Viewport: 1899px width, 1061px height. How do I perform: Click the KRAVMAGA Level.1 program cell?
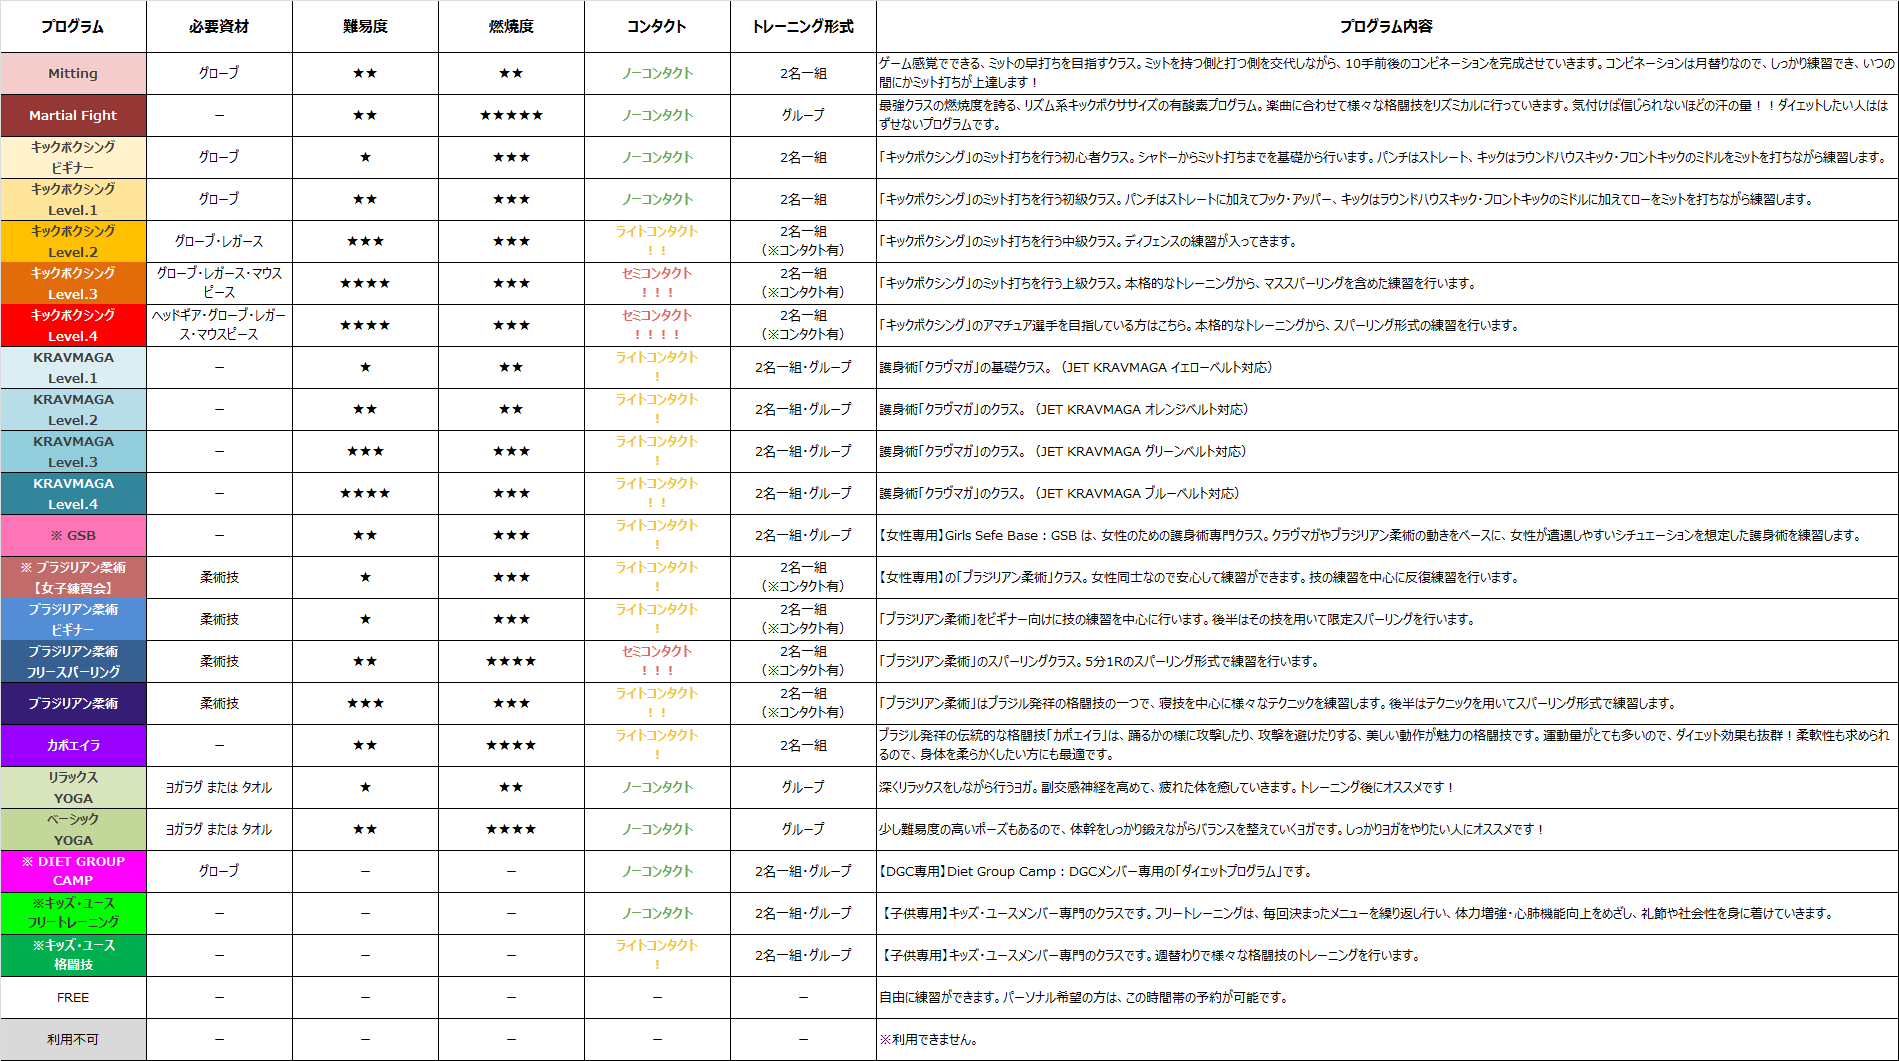pos(73,367)
